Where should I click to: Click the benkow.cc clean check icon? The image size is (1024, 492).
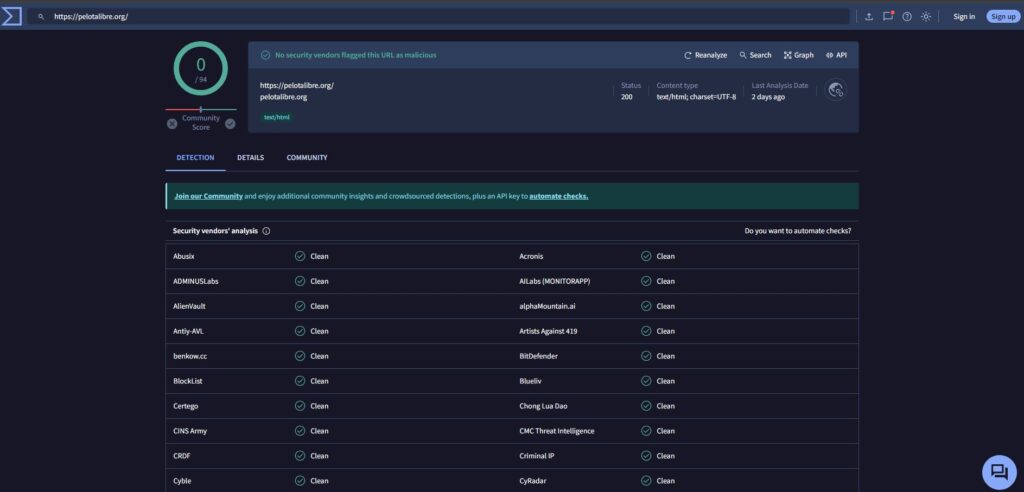(x=300, y=356)
